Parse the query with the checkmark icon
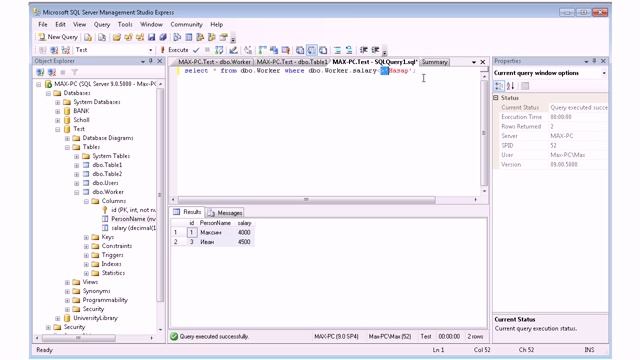 (x=196, y=50)
